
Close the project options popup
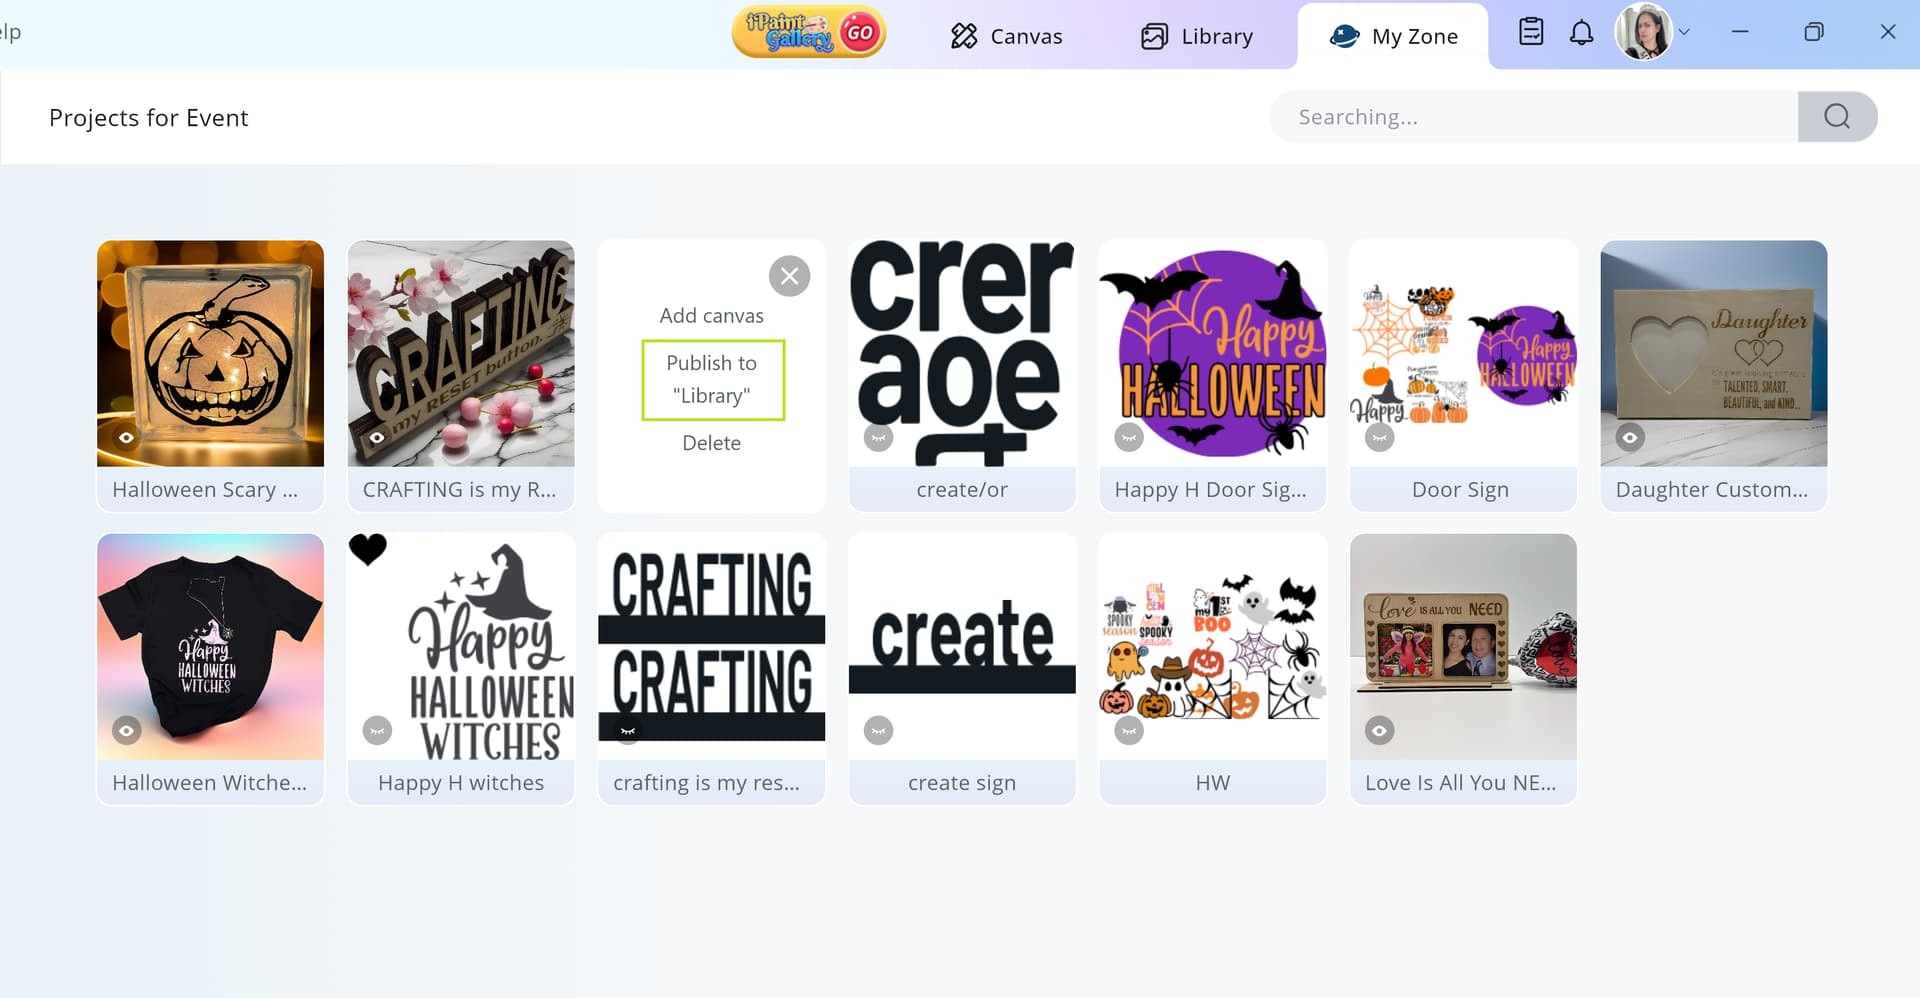pos(789,276)
